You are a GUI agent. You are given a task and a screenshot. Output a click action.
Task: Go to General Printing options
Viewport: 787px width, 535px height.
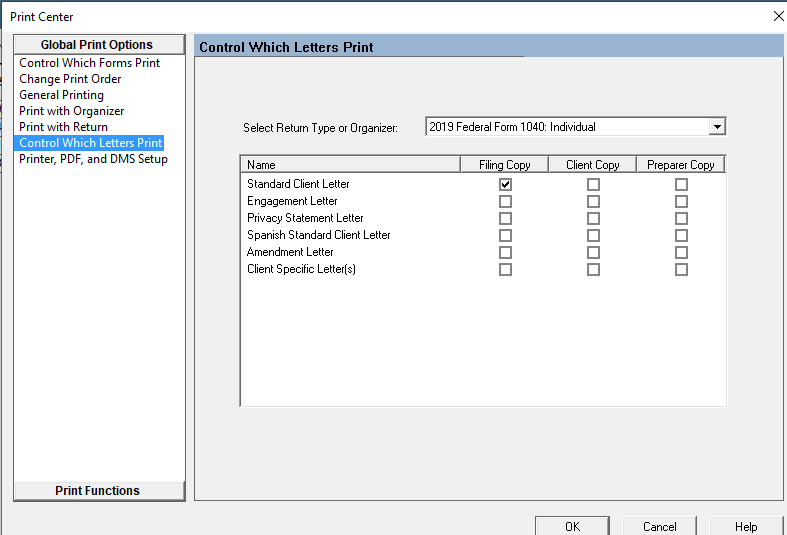[61, 95]
